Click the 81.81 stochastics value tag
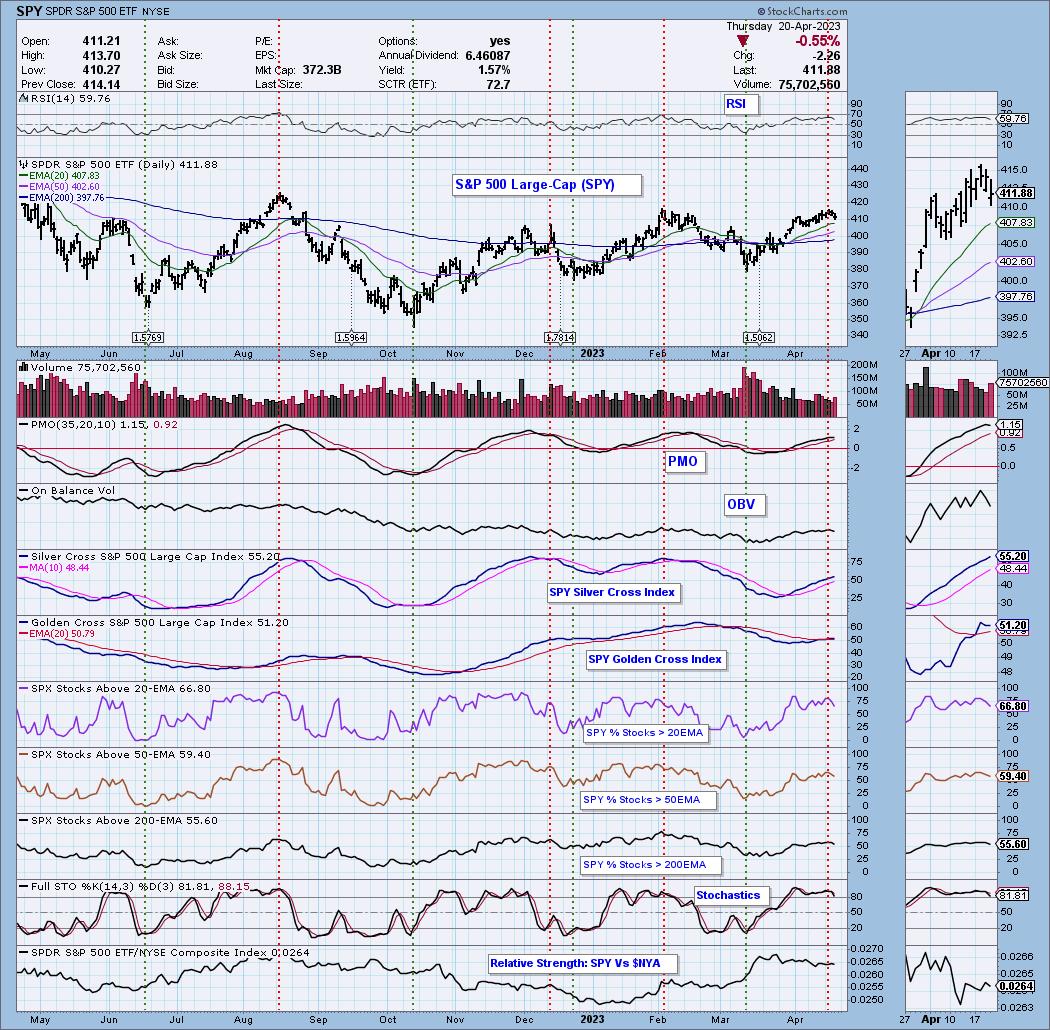Screen dimensions: 1050x1030 pyautogui.click(x=1013, y=895)
